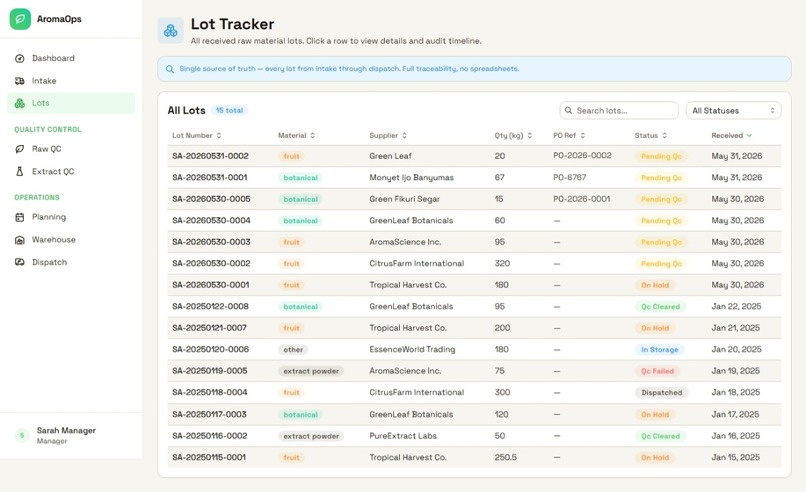Click supplier EssenceWorld Trading
The image size is (806, 492).
412,350
